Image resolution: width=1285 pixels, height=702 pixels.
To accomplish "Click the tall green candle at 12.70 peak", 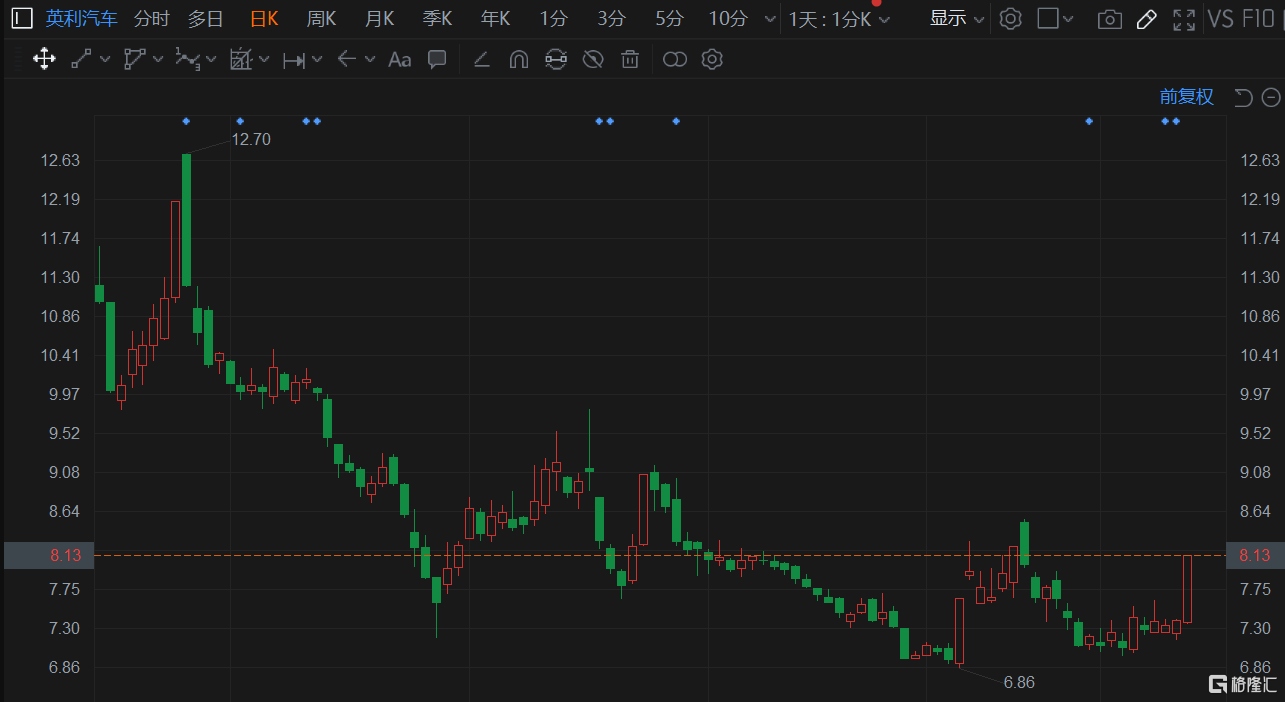I will click(186, 220).
